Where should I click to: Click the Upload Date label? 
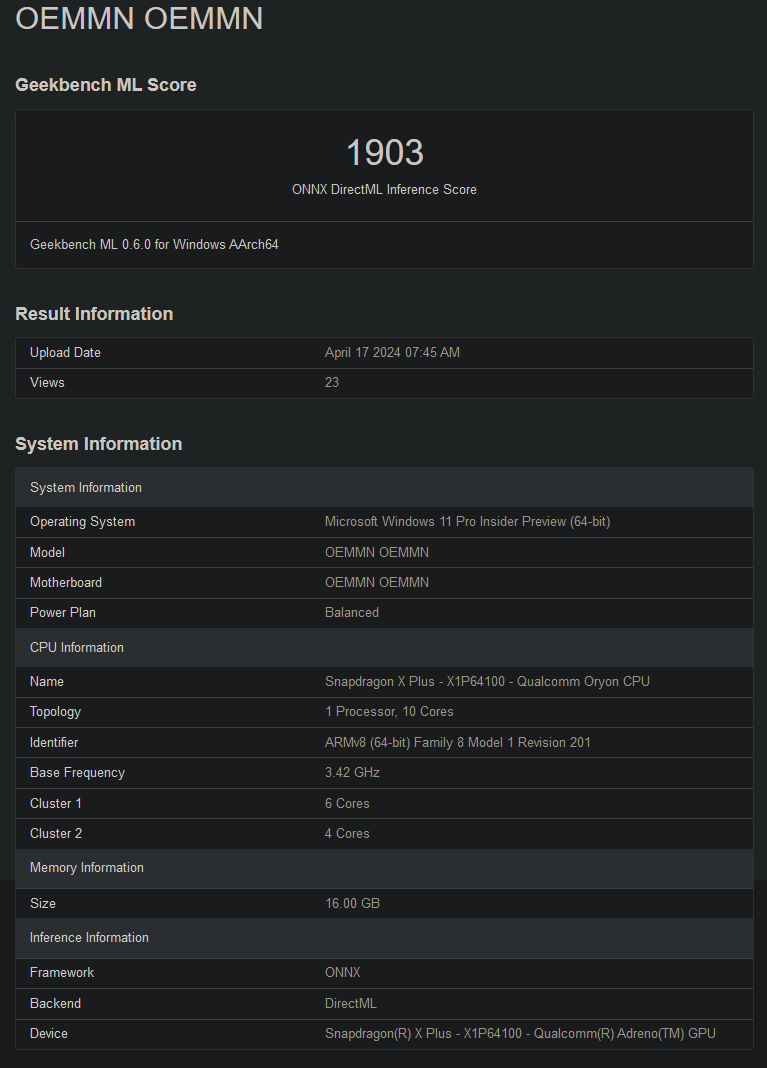[x=65, y=352]
